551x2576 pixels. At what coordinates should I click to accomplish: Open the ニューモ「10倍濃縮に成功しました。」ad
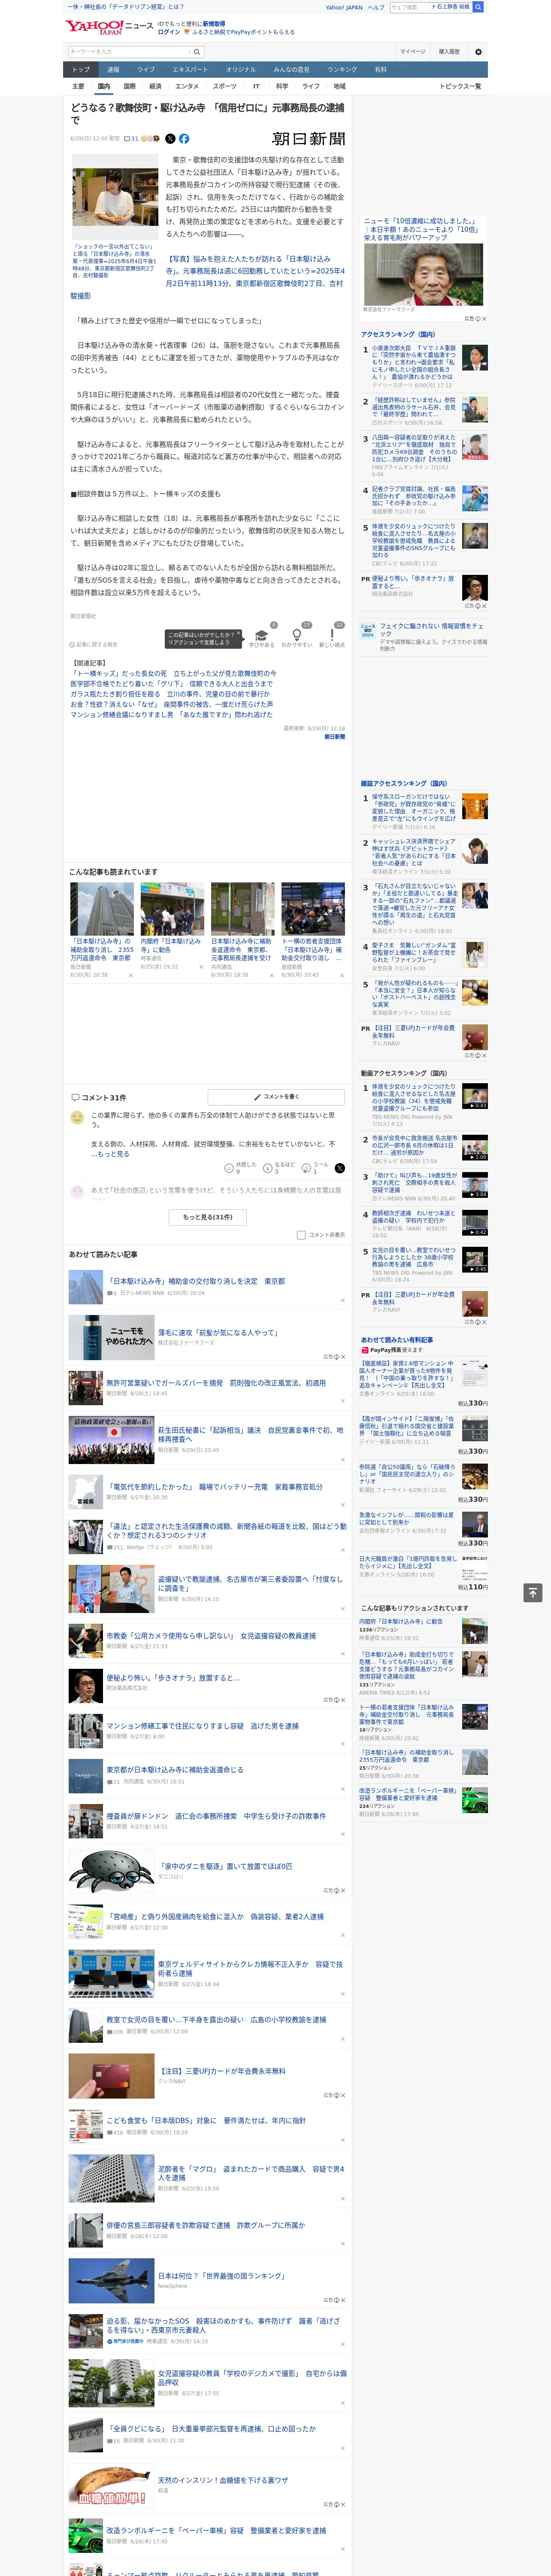(424, 268)
